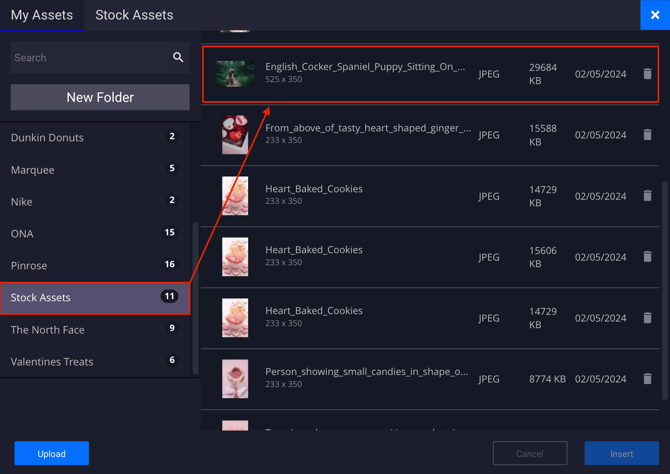Open the Valentines Treats folder
Screen dimensions: 670x474
(x=52, y=361)
